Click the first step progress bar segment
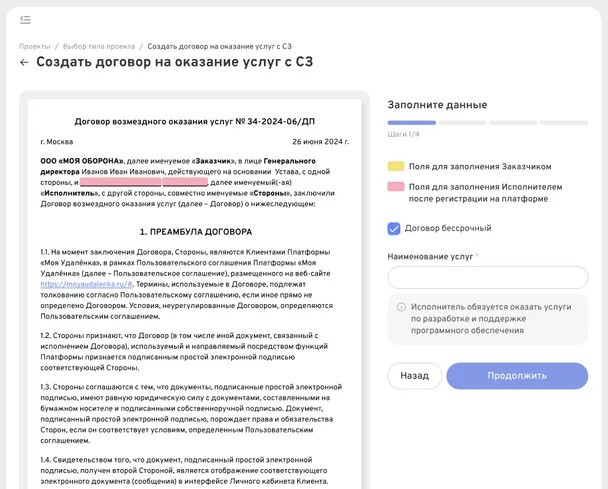The image size is (608, 489). pos(411,123)
